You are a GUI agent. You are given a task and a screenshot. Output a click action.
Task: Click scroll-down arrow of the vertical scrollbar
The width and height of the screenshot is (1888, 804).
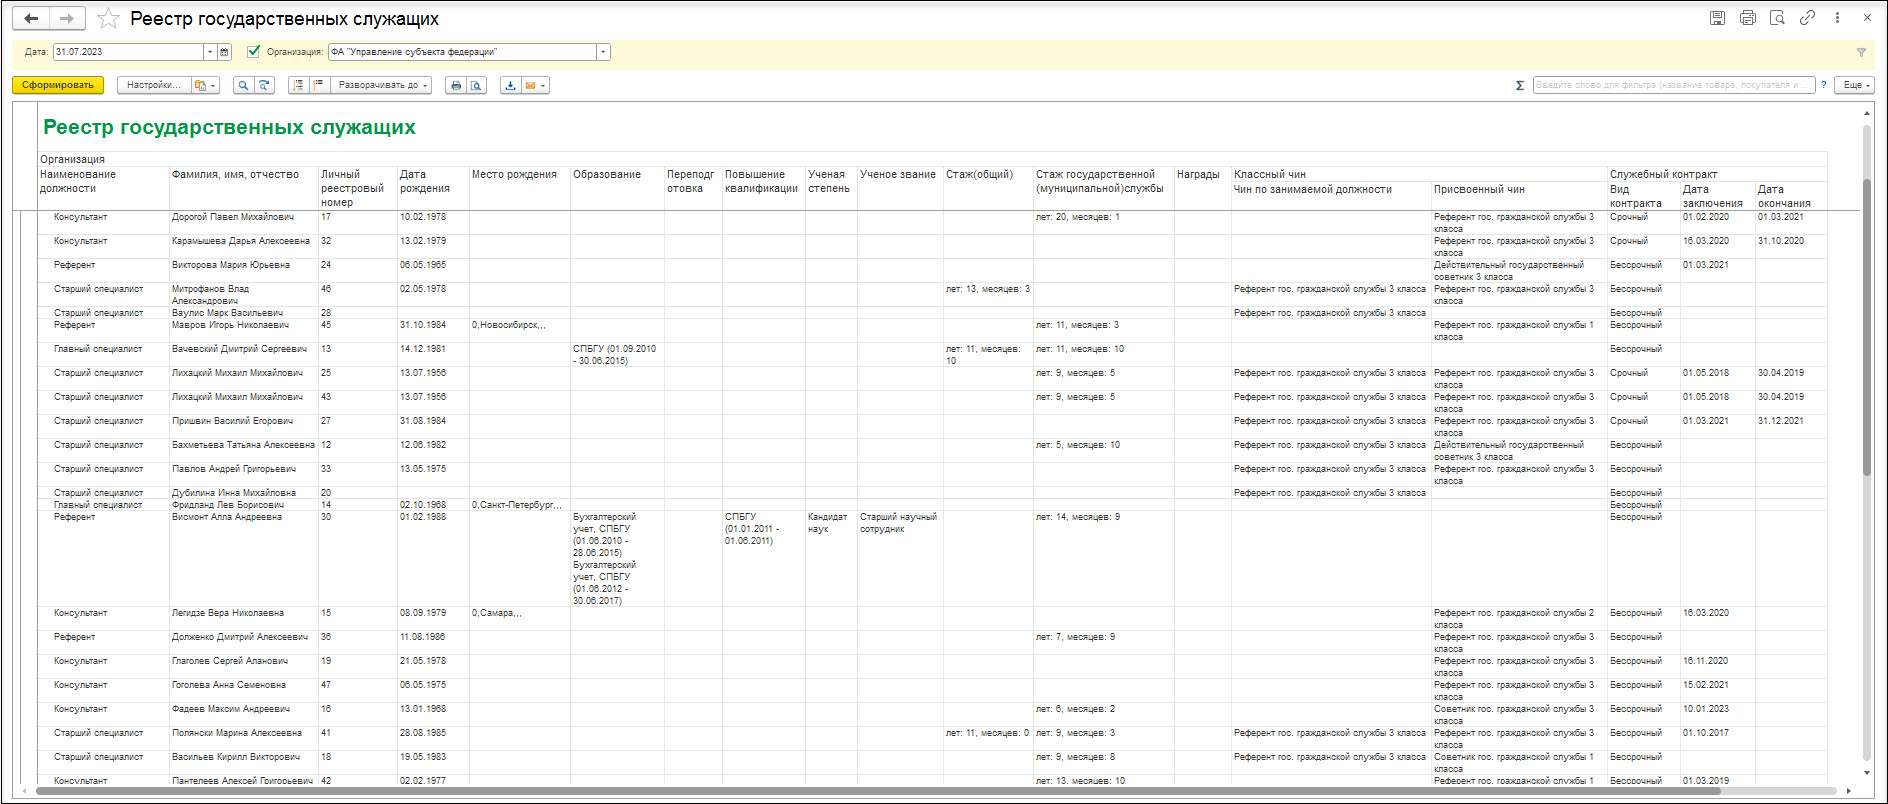click(1866, 773)
